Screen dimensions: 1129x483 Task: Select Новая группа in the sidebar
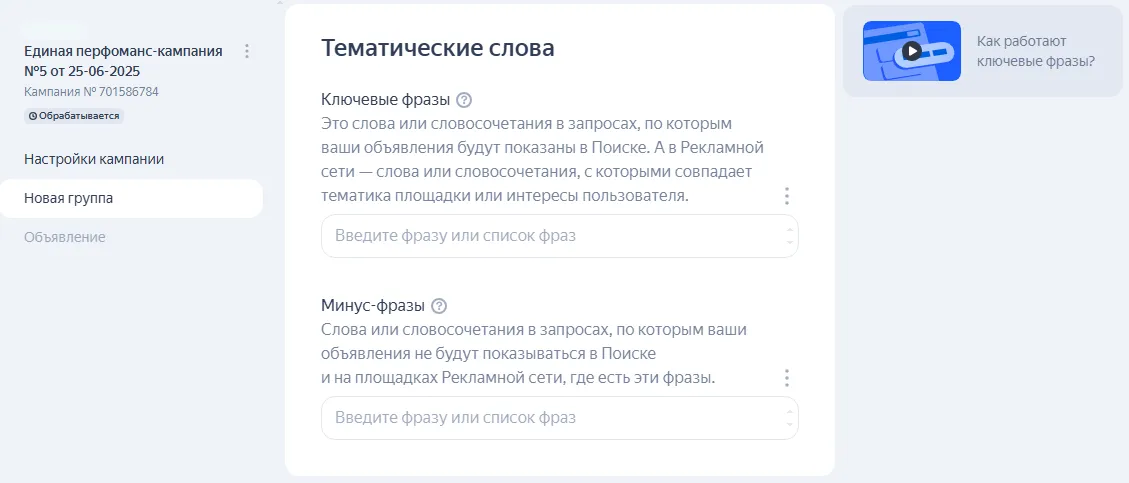69,198
